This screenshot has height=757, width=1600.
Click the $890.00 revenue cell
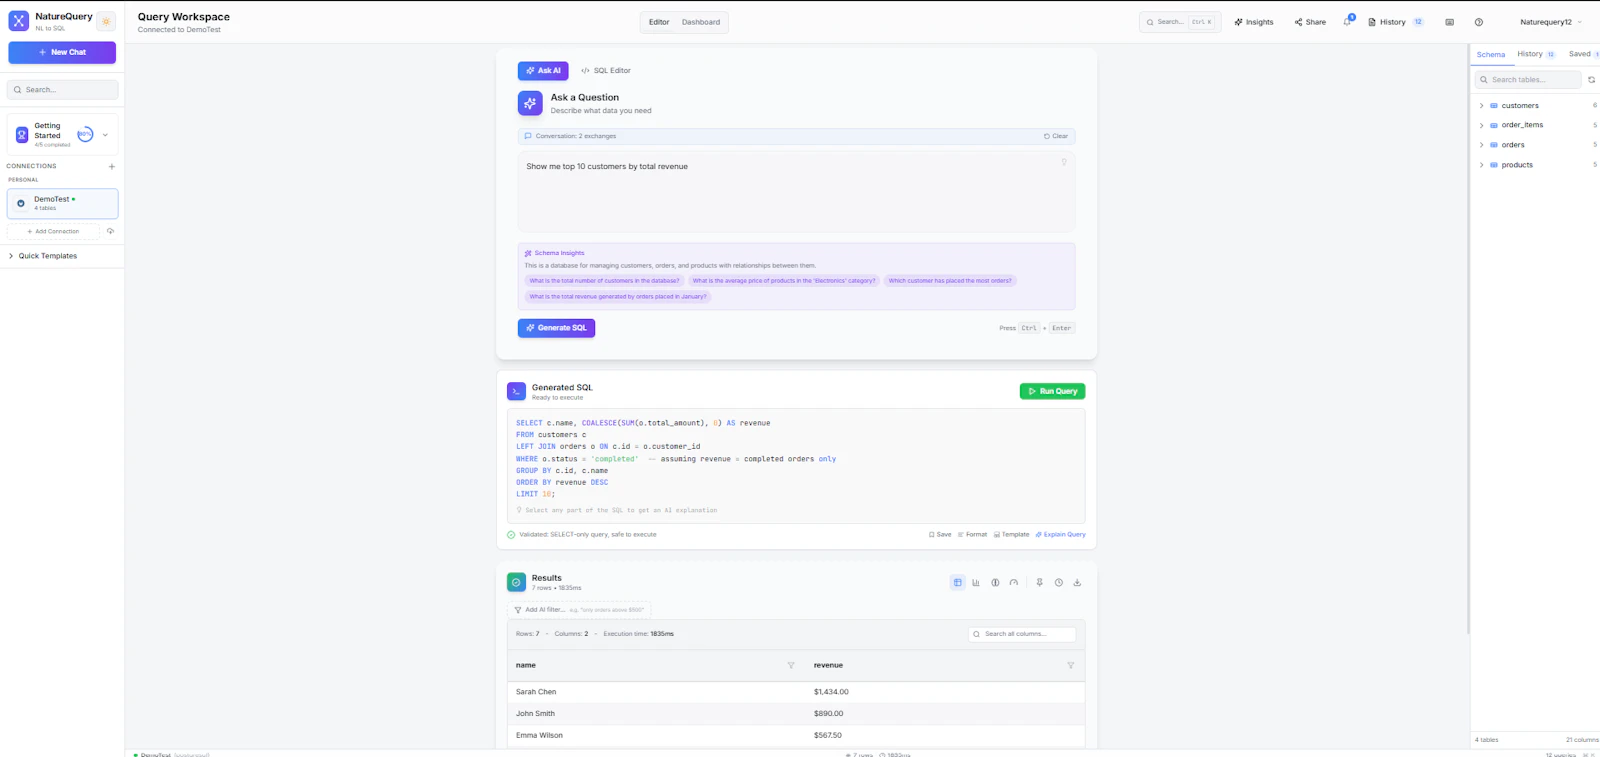click(x=828, y=714)
